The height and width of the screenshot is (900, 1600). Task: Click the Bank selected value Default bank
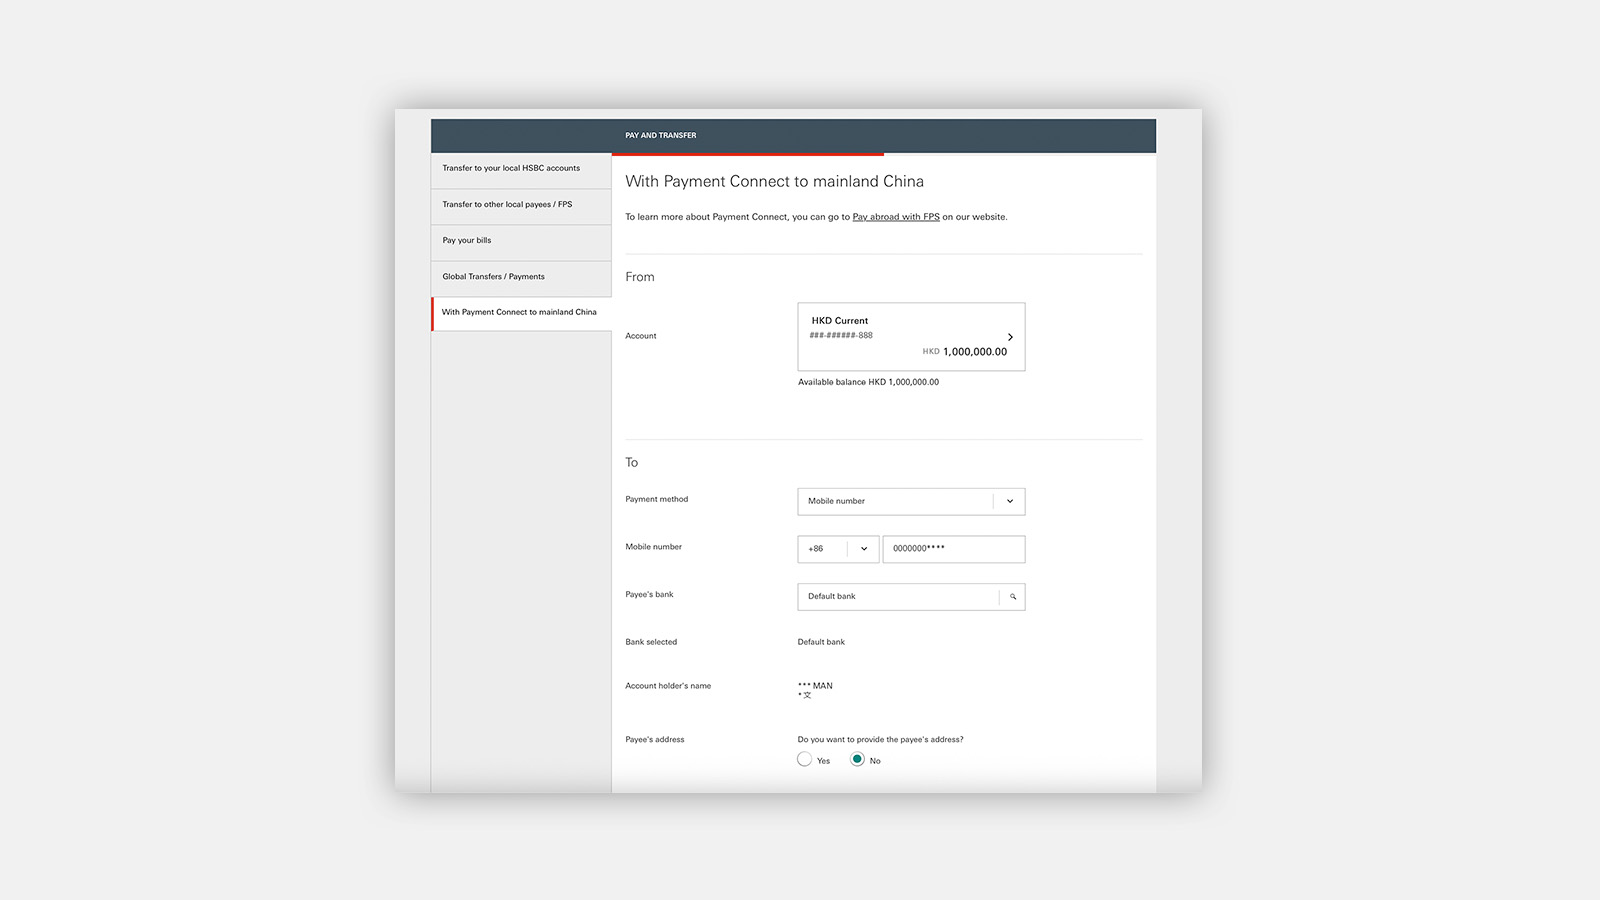(821, 642)
